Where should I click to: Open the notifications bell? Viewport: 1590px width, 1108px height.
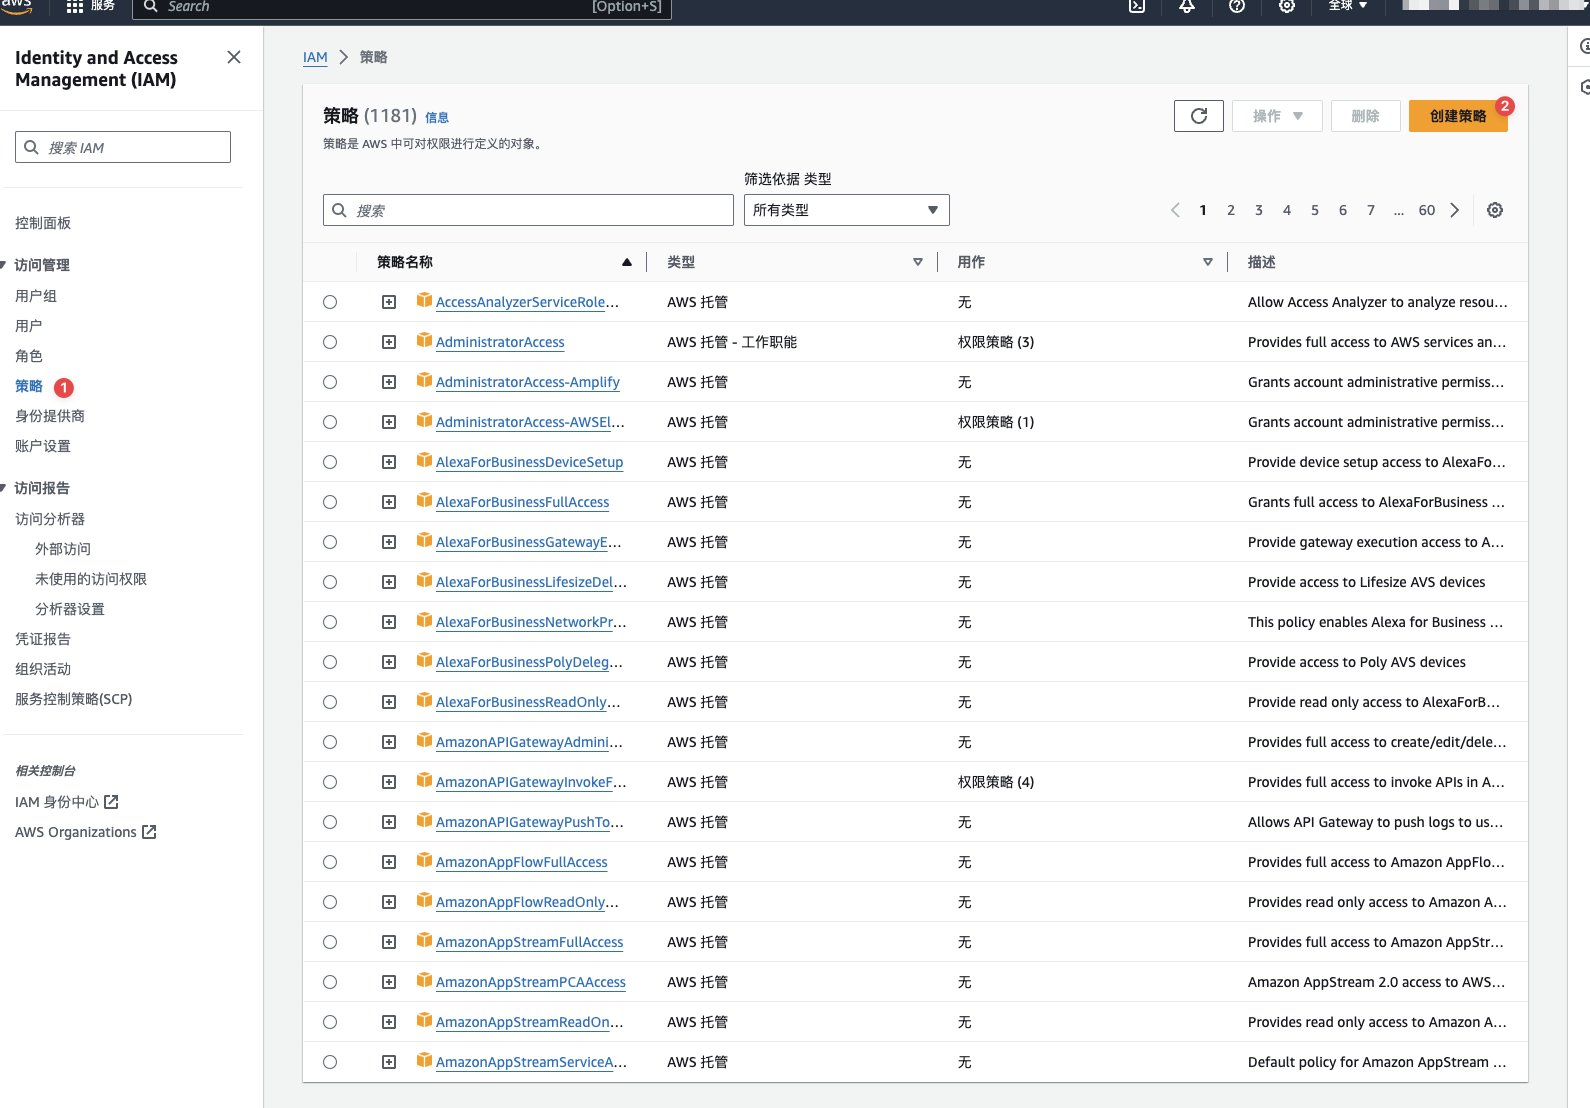pyautogui.click(x=1187, y=6)
